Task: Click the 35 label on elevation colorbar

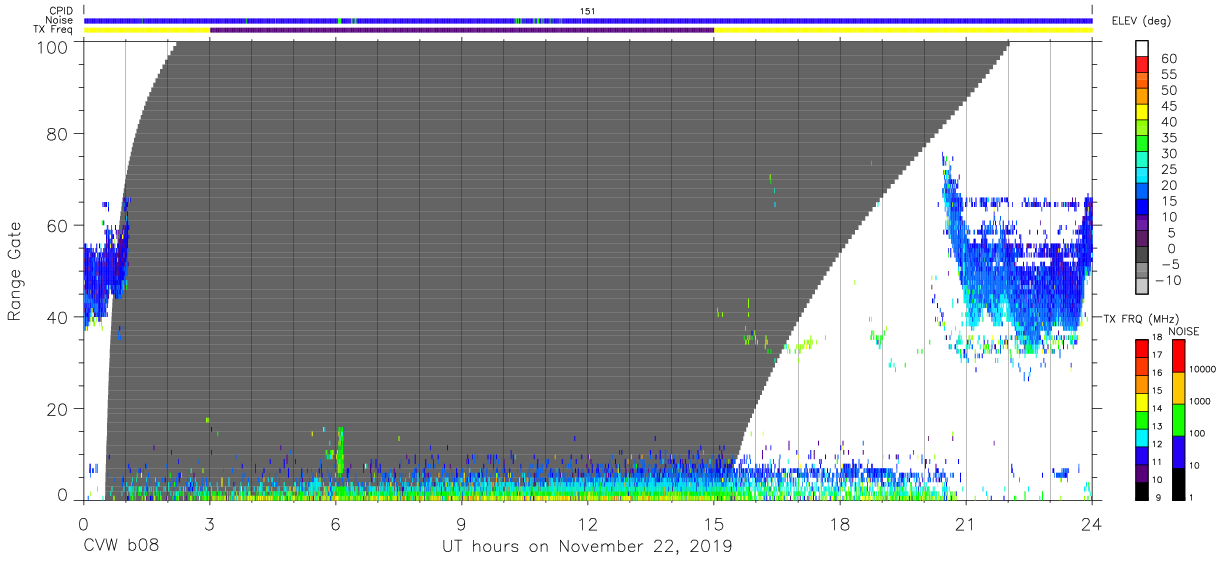Action: (x=1167, y=138)
